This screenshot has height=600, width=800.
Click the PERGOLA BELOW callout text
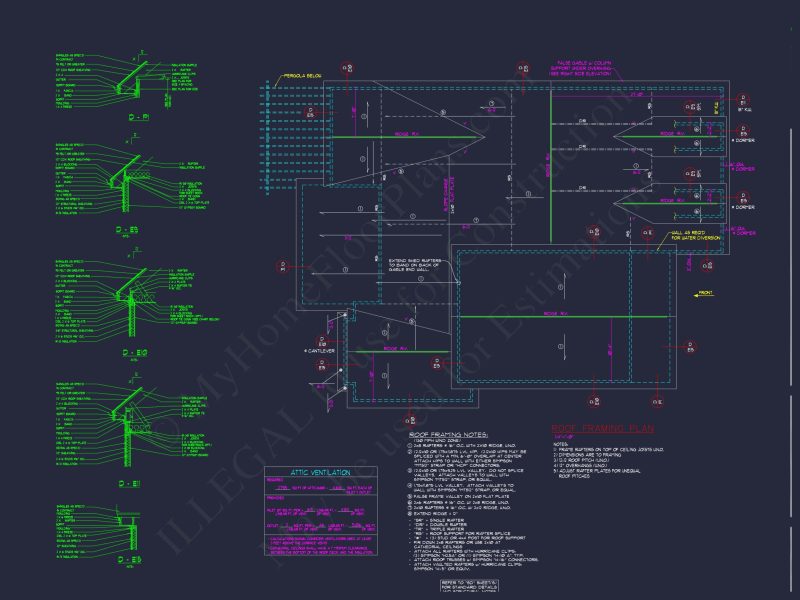coord(303,76)
